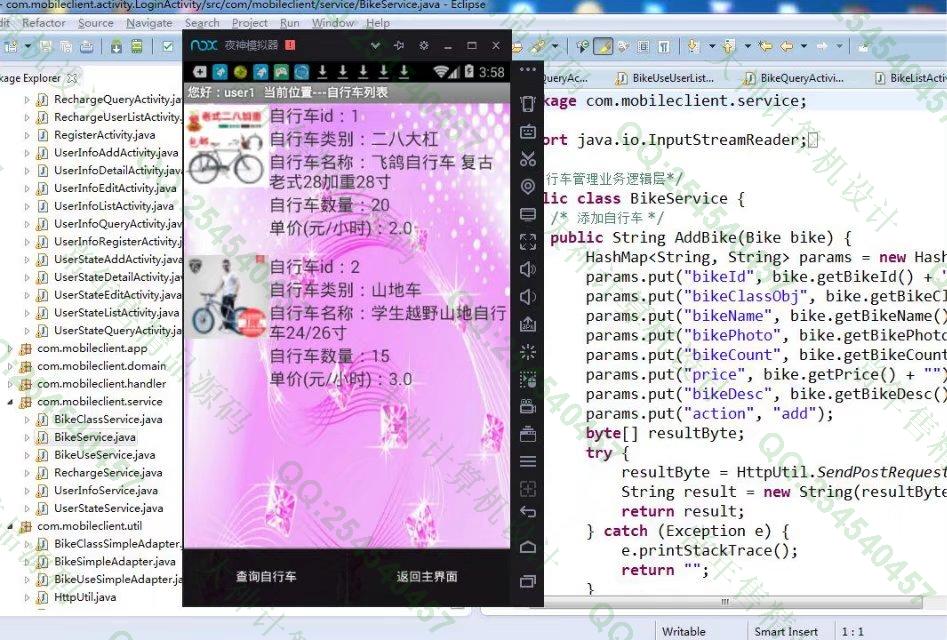947x640 pixels.
Task: Open forward history dropdown arrow
Action: pos(839,46)
